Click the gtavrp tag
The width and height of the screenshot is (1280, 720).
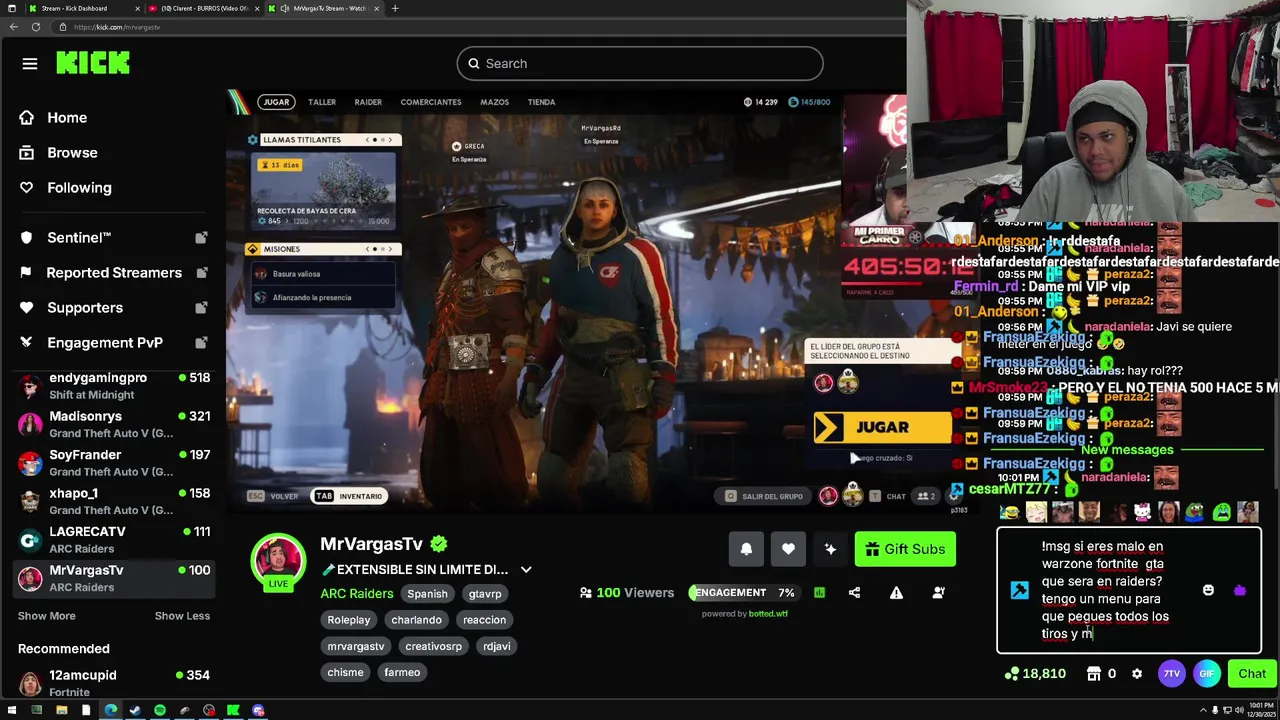[485, 594]
